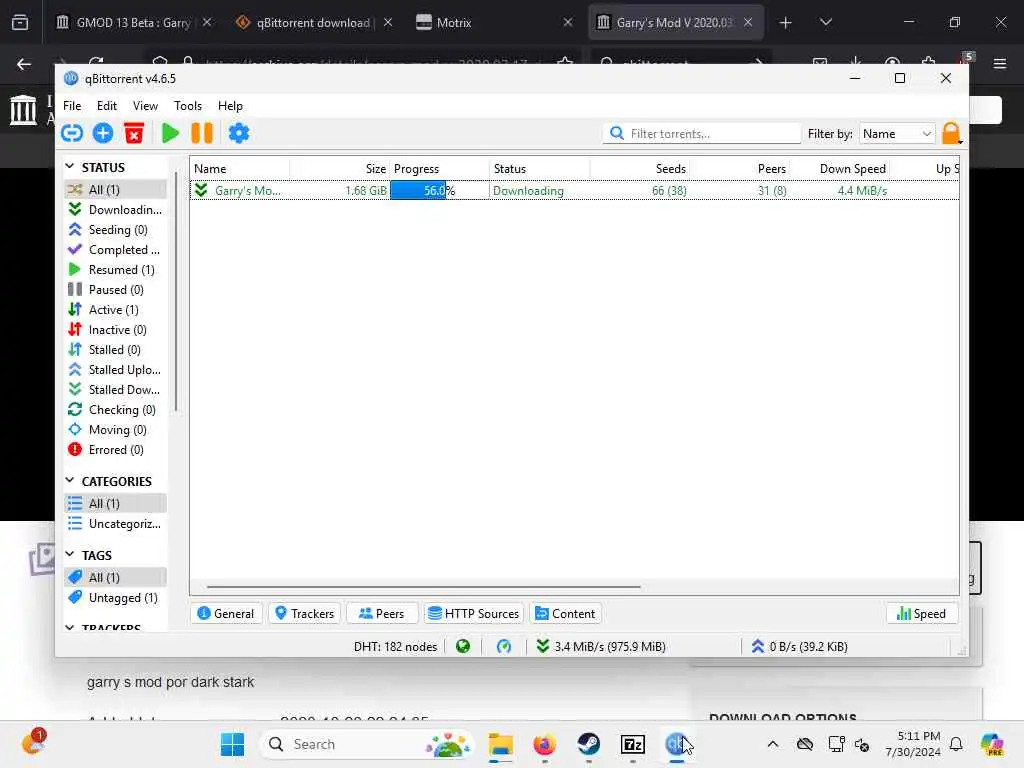Select Downloading status filter
This screenshot has width=1024, height=768.
coord(115,210)
